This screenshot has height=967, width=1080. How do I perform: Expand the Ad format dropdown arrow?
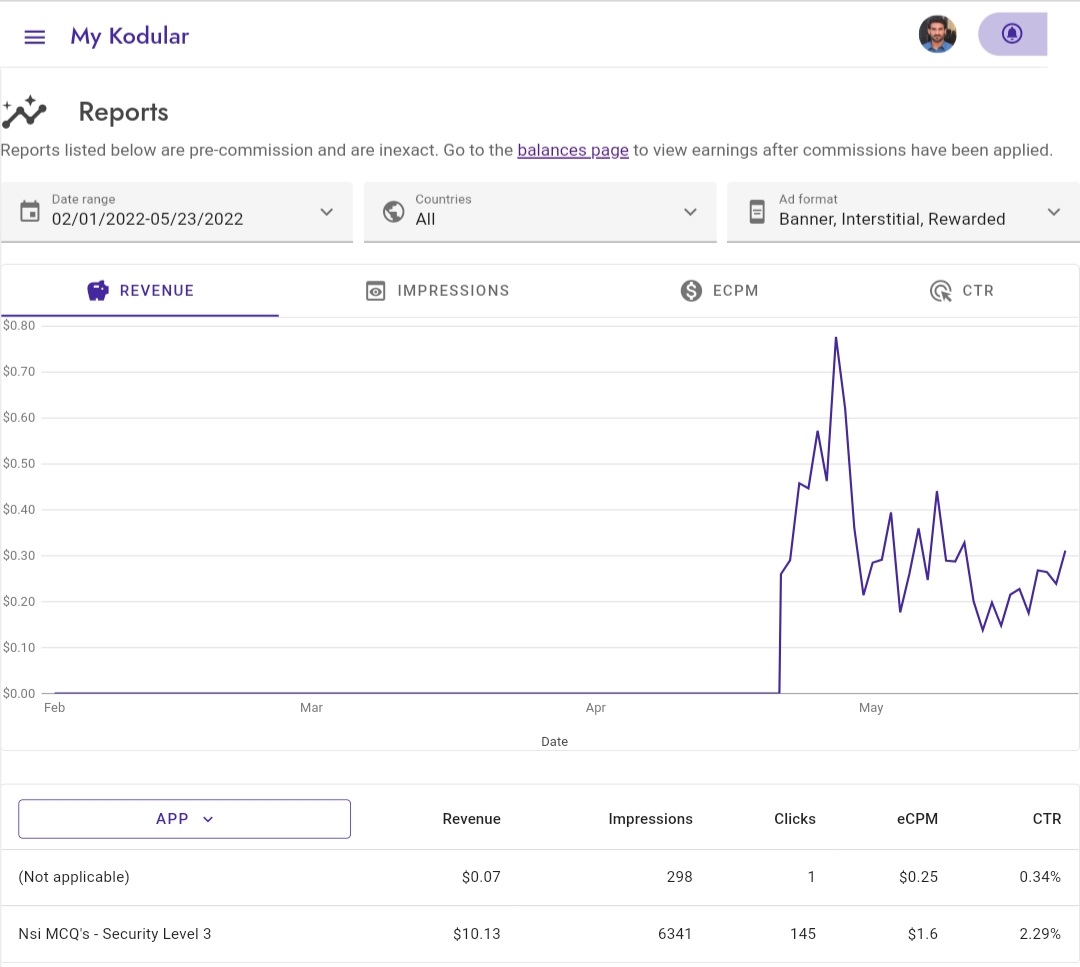click(1053, 212)
